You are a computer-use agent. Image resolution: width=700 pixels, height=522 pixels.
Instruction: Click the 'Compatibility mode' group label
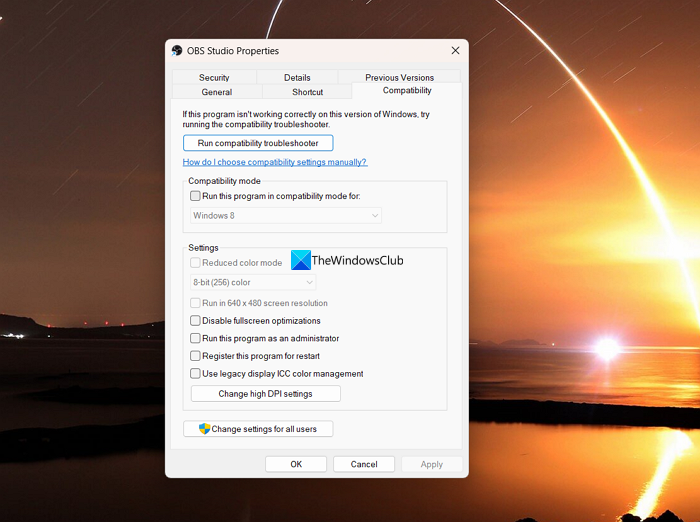[x=224, y=181]
